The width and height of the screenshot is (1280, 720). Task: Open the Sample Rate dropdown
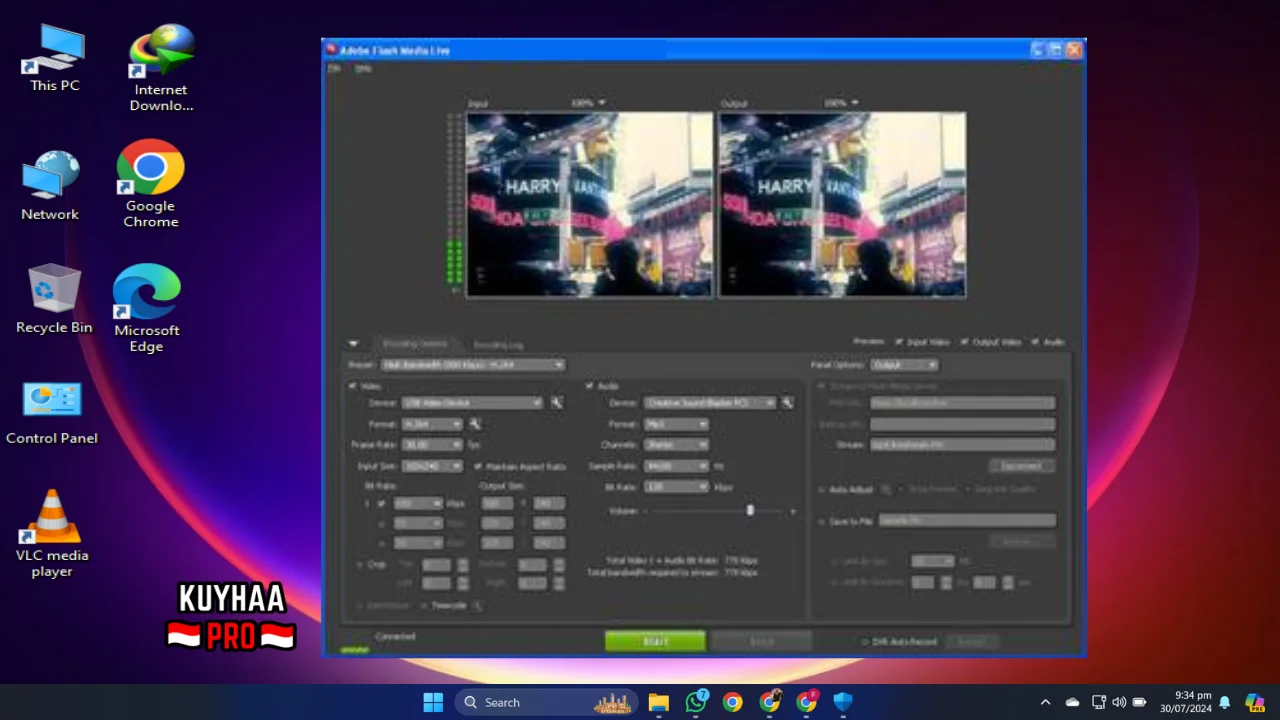(x=676, y=466)
